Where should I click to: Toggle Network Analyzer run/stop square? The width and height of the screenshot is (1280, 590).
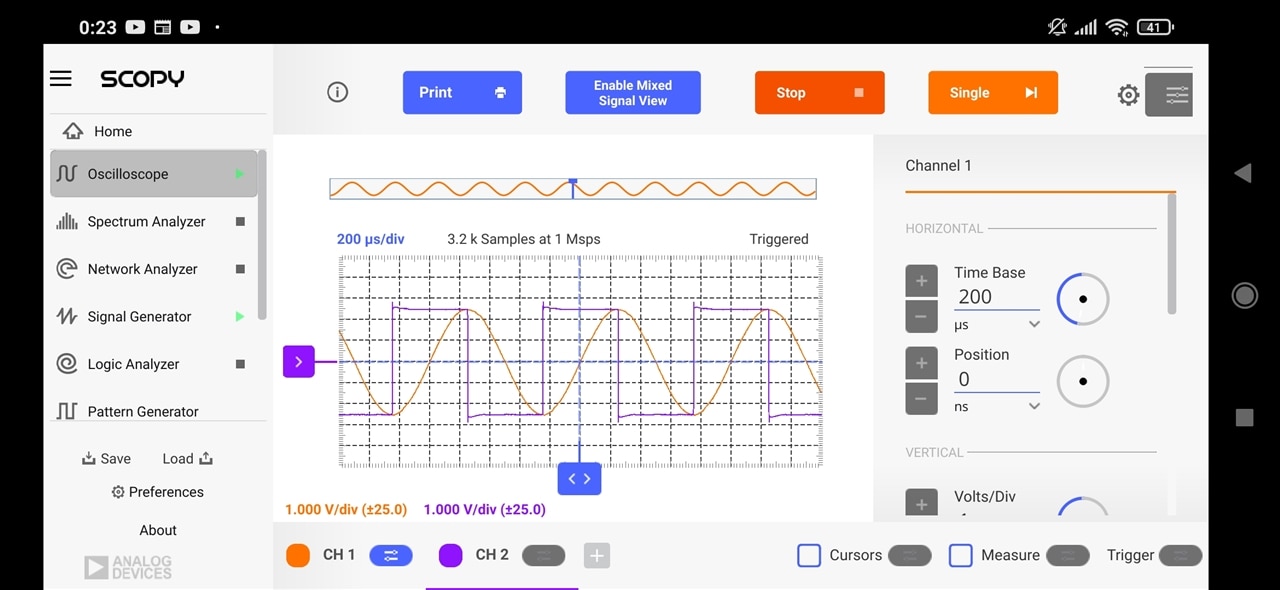coord(240,269)
